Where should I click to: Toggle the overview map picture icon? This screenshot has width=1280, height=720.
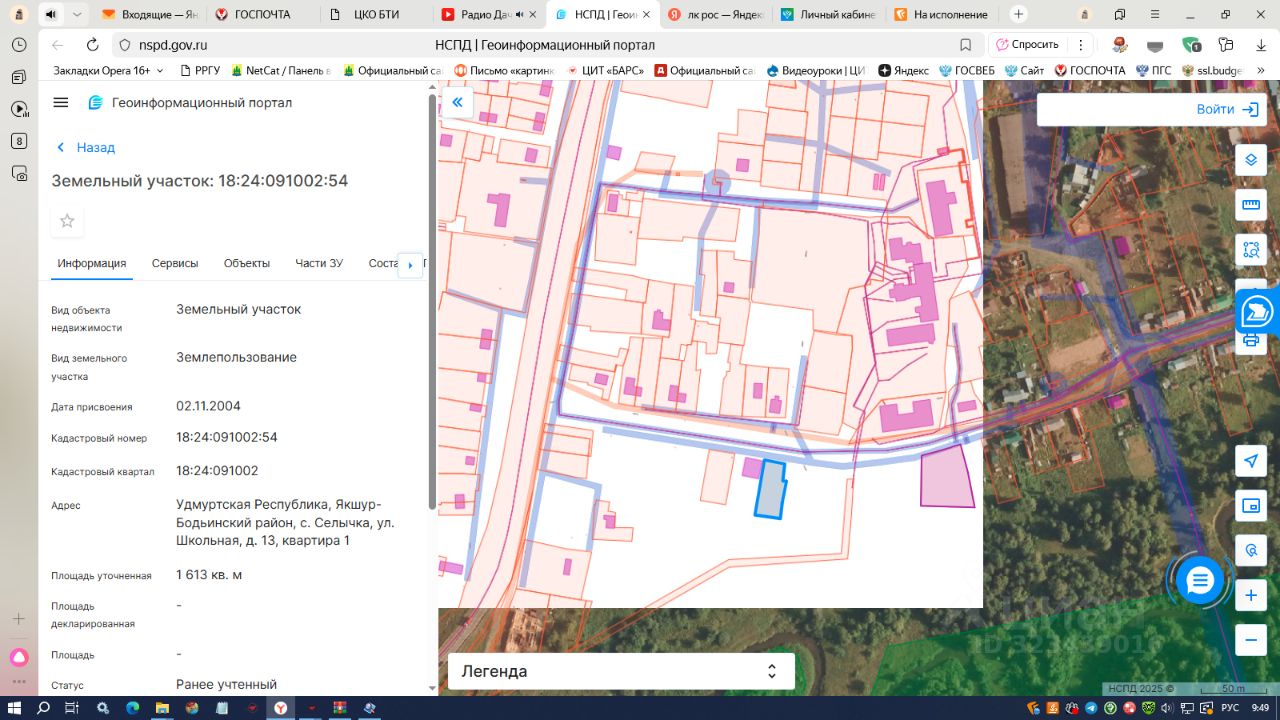coord(1250,506)
